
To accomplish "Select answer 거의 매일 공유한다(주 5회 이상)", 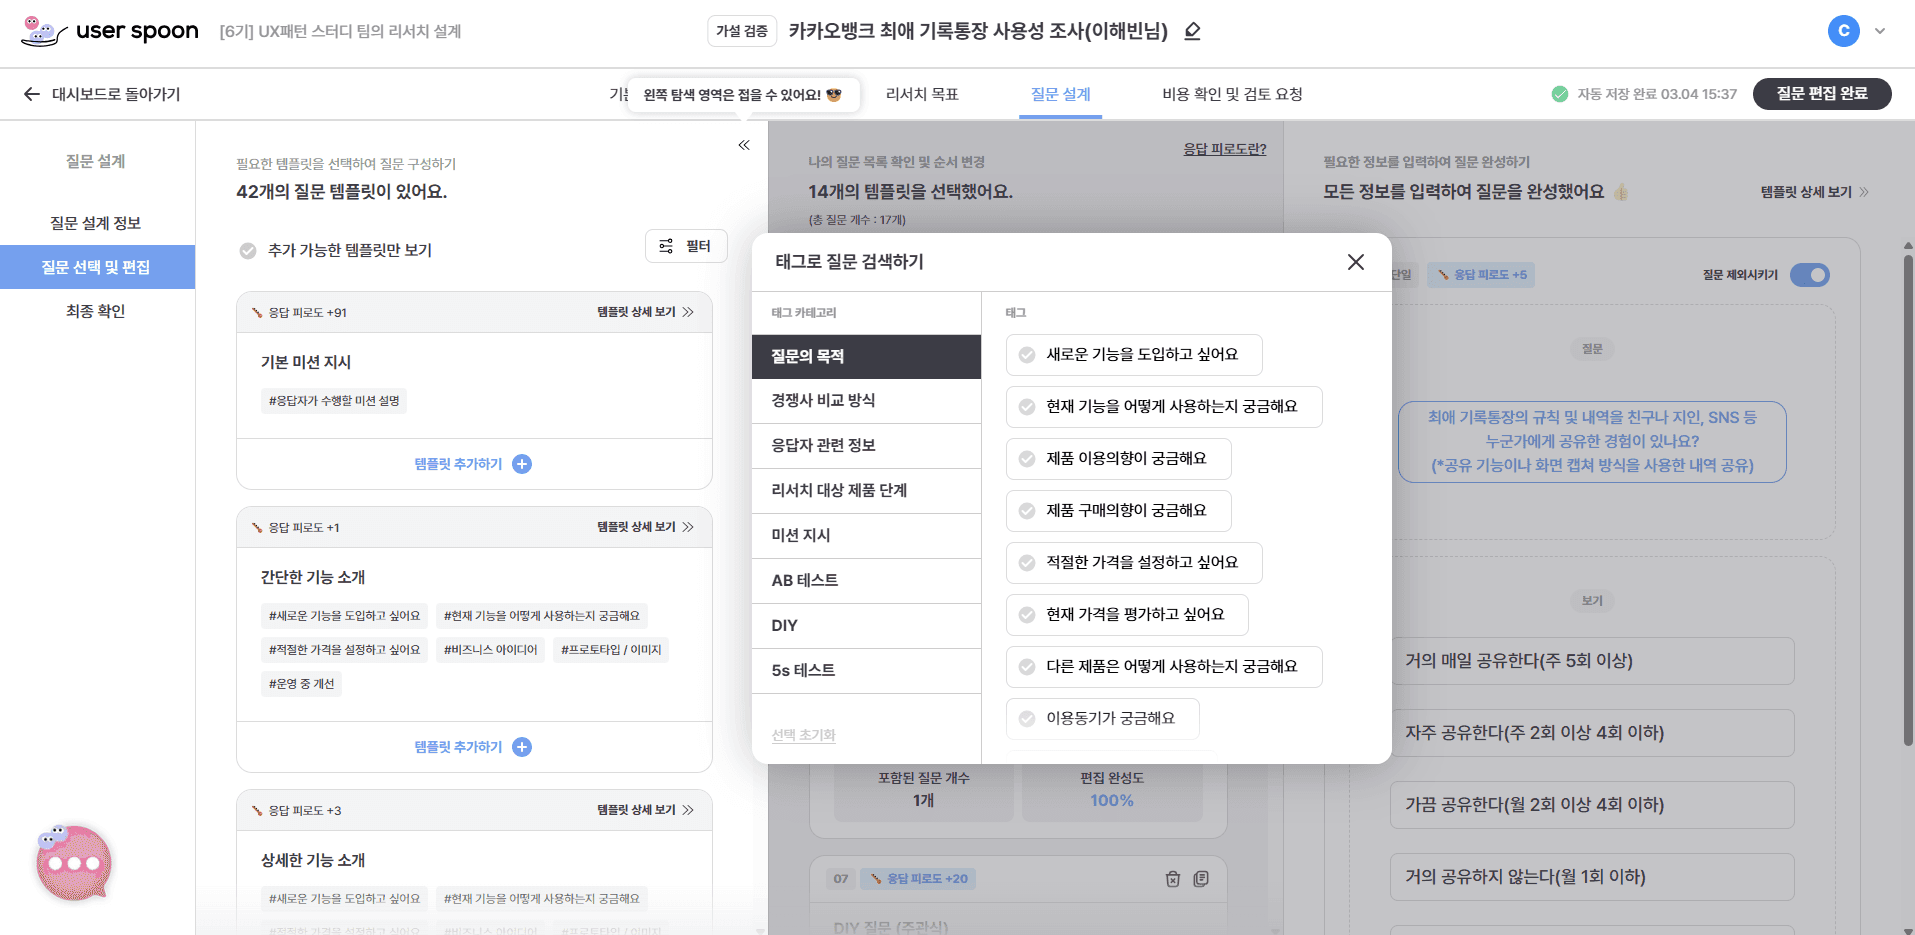I will [1592, 661].
